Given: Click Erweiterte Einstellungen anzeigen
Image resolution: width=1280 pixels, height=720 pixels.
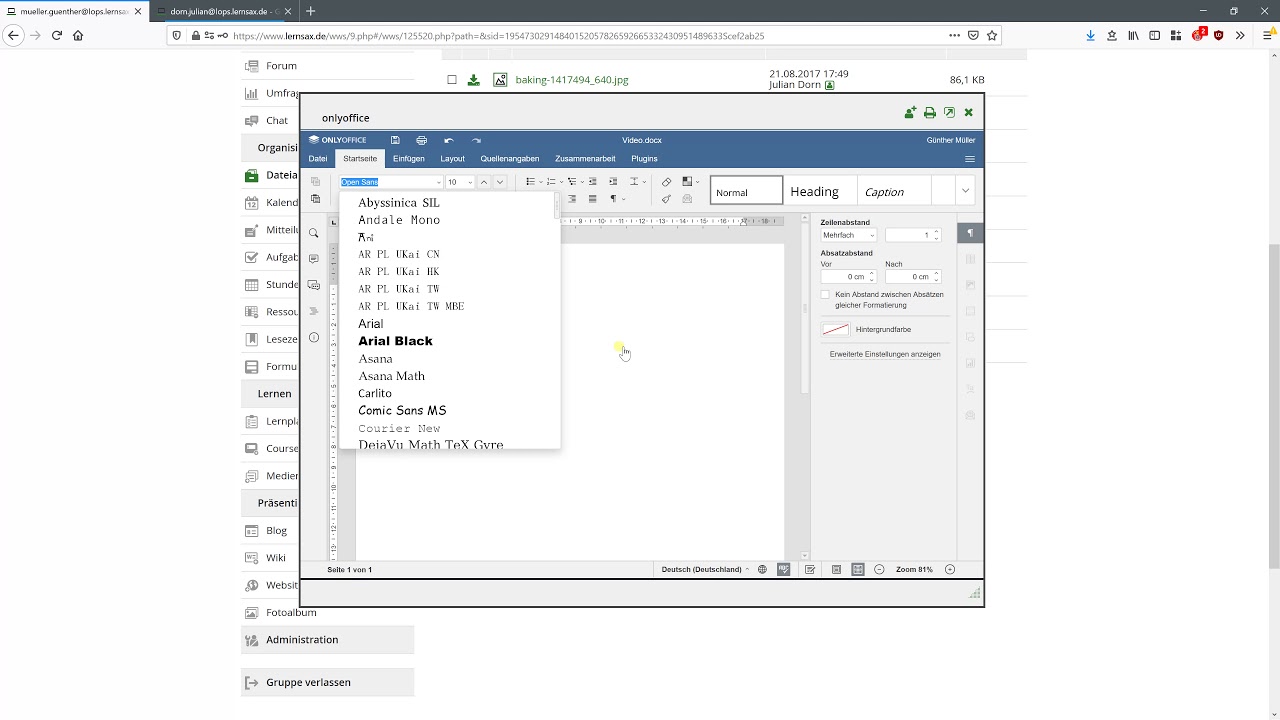Looking at the screenshot, I should [x=885, y=354].
